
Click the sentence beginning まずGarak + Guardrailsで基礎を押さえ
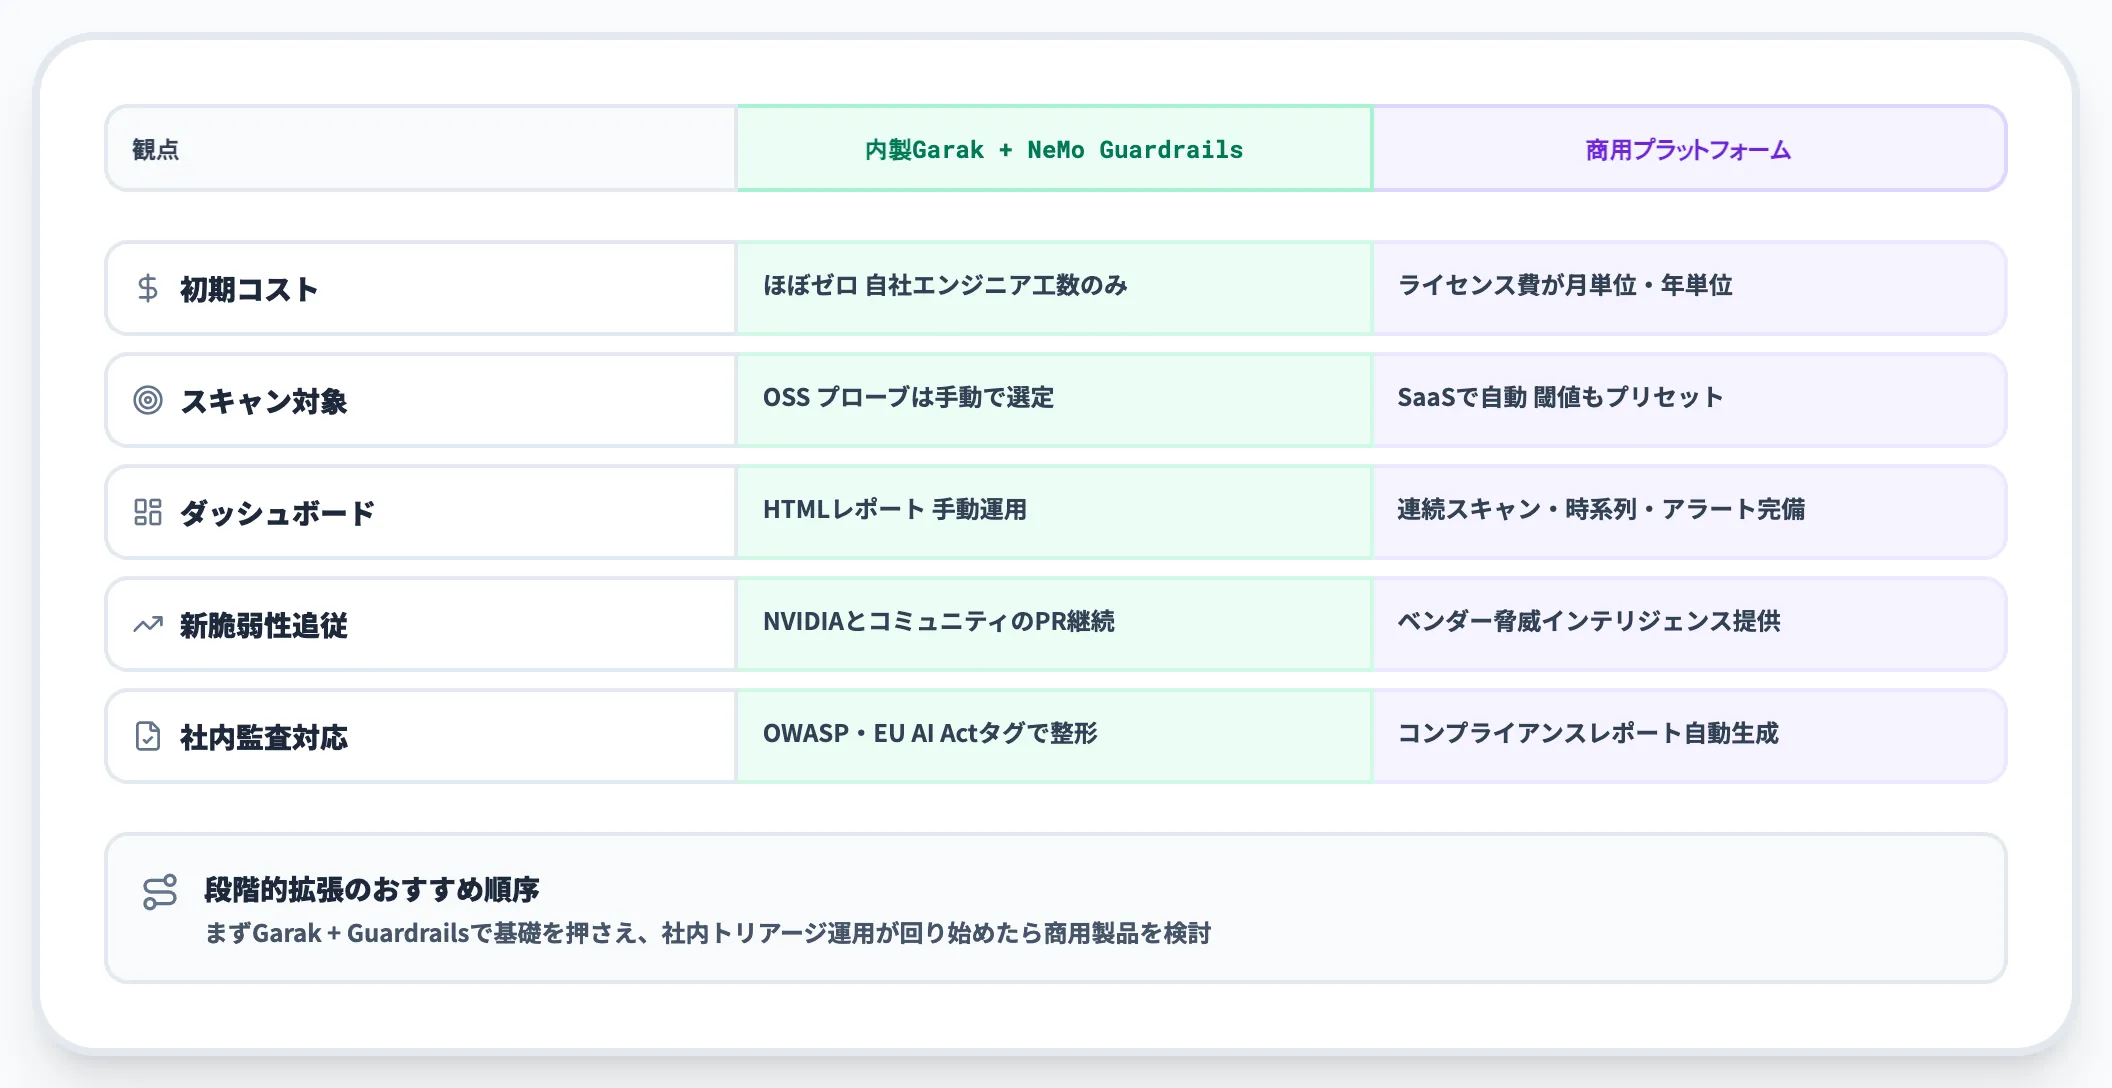click(707, 933)
